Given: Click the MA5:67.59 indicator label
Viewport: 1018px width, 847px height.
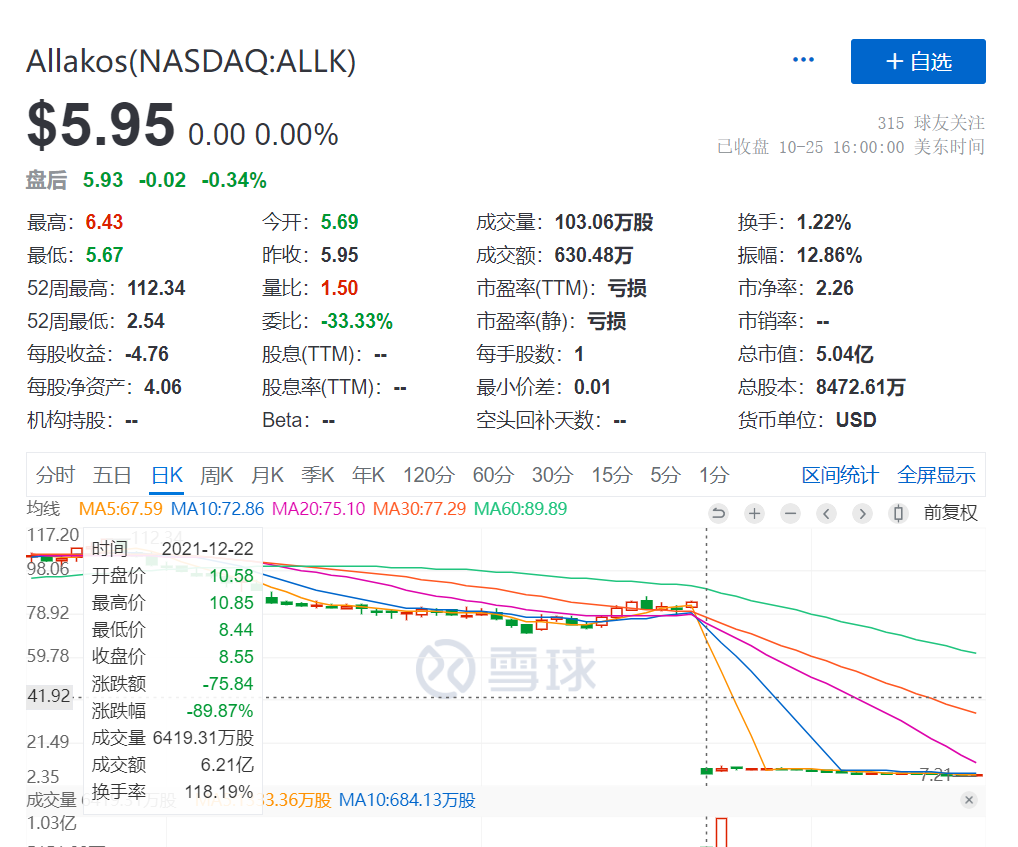Looking at the screenshot, I should 121,508.
